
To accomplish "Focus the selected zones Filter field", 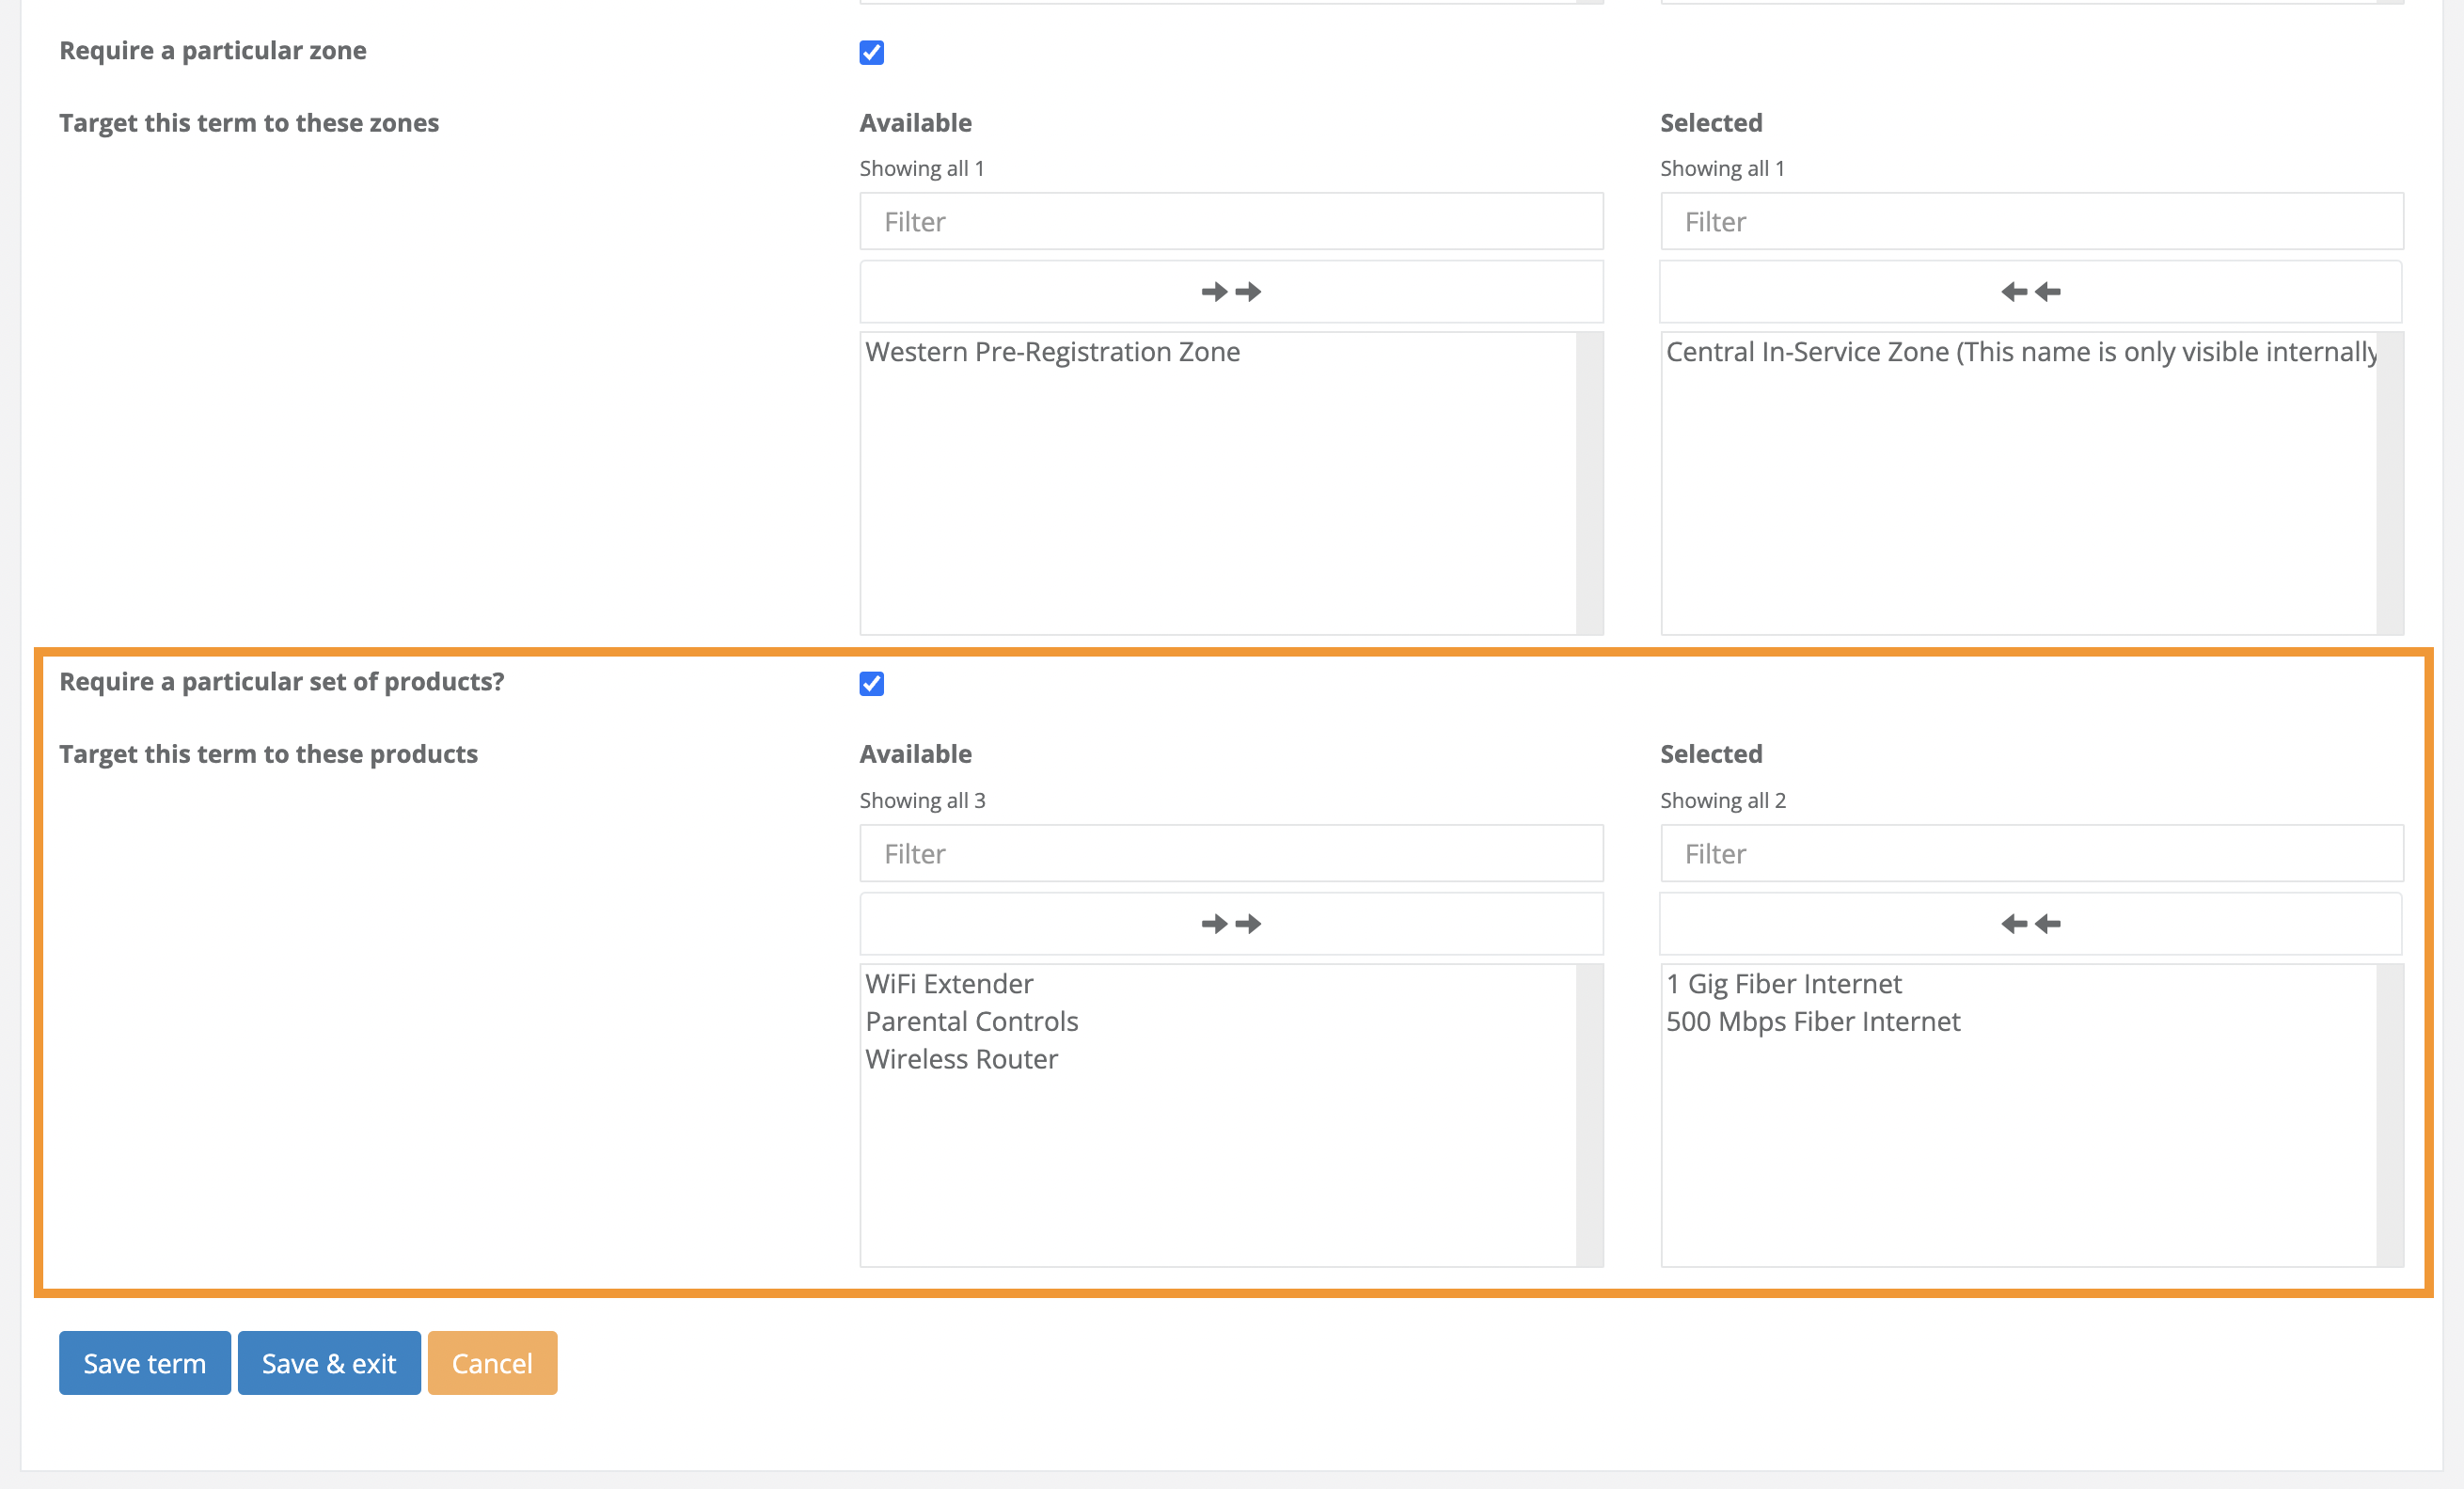I will [2031, 222].
